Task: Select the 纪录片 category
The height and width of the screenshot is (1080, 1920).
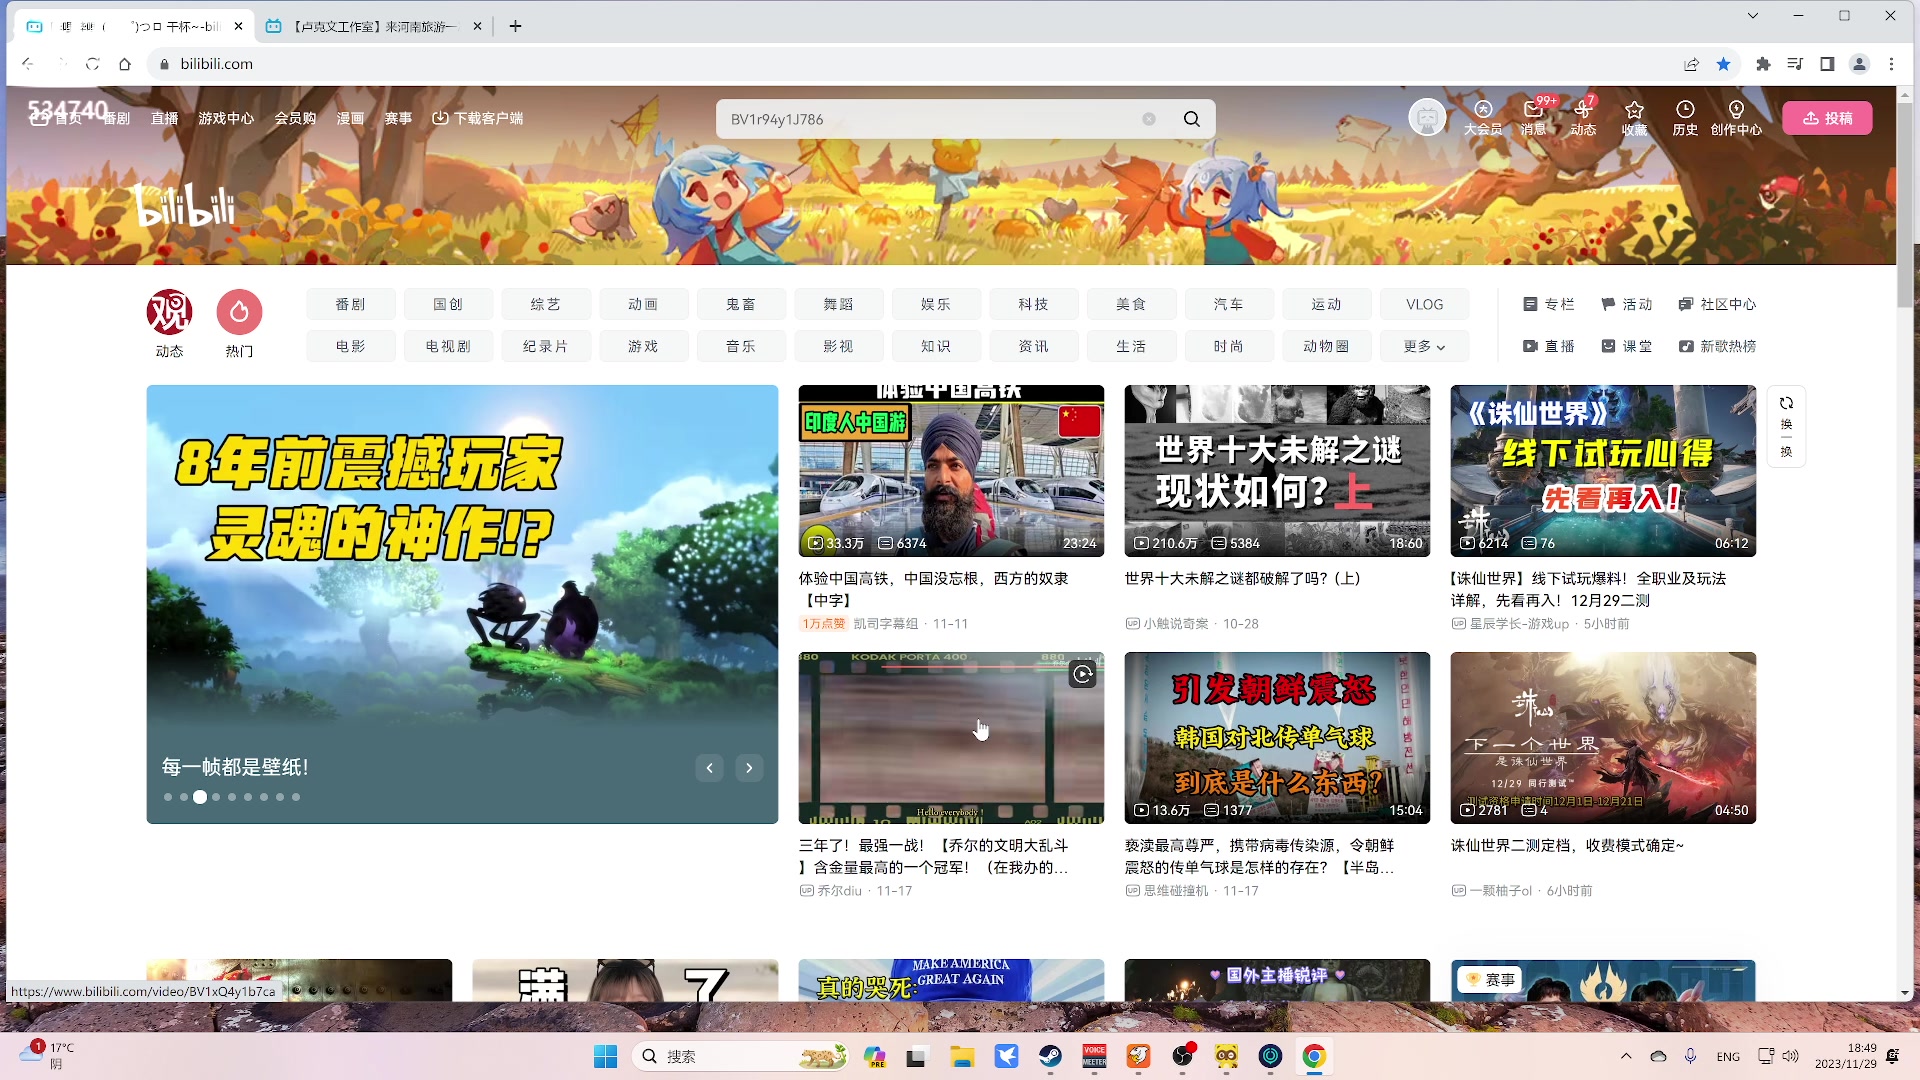Action: [546, 346]
